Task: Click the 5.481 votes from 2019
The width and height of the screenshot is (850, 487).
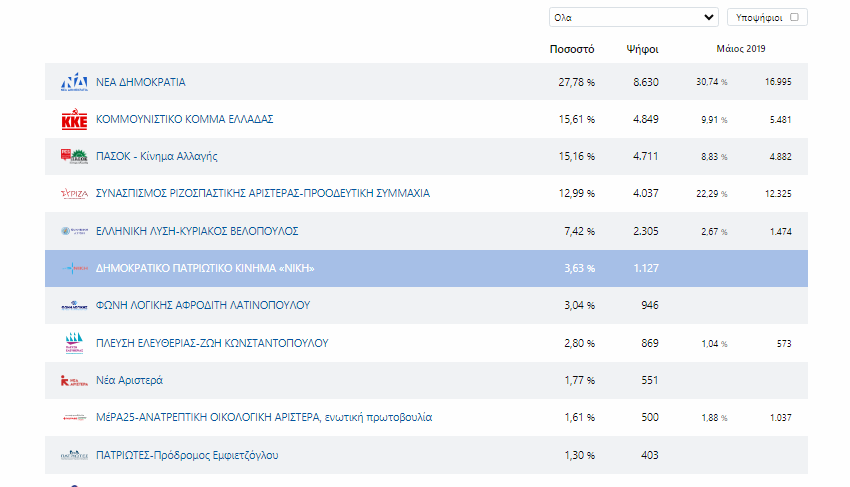Action: point(780,119)
